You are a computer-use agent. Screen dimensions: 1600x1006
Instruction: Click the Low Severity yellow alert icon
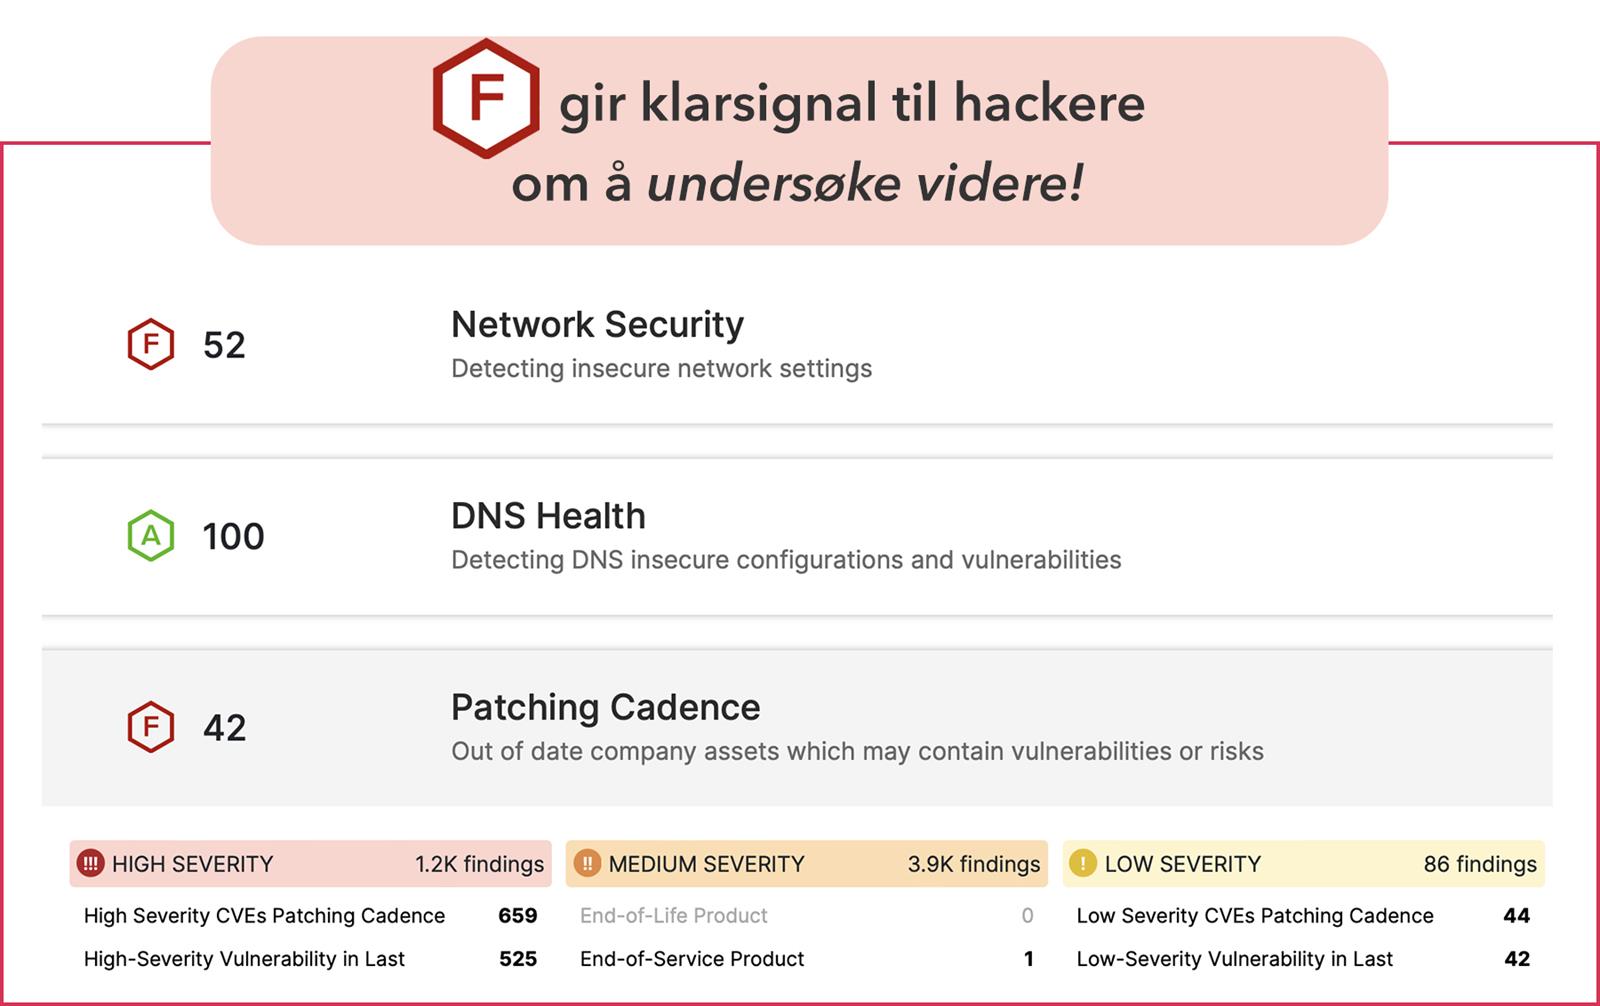(x=1083, y=863)
